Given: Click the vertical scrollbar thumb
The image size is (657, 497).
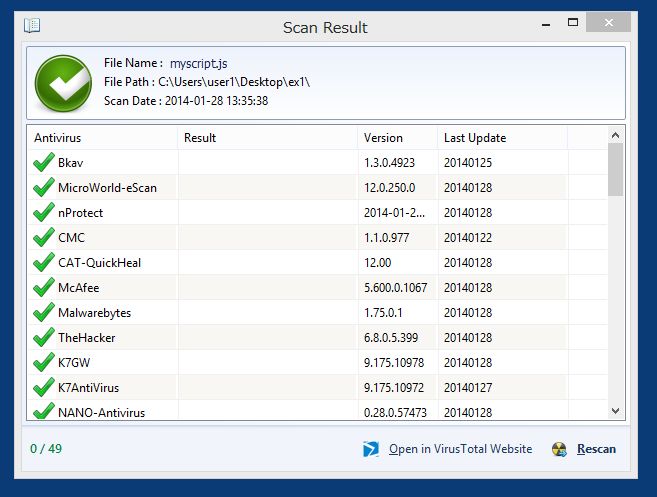Looking at the screenshot, I should [615, 169].
